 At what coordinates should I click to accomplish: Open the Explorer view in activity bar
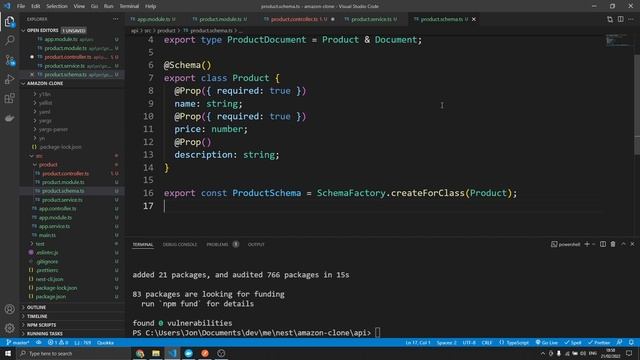[9, 21]
